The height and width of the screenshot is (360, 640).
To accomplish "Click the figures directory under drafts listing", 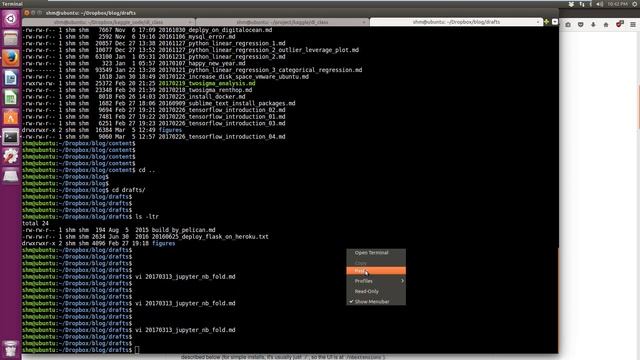I will pyautogui.click(x=163, y=243).
